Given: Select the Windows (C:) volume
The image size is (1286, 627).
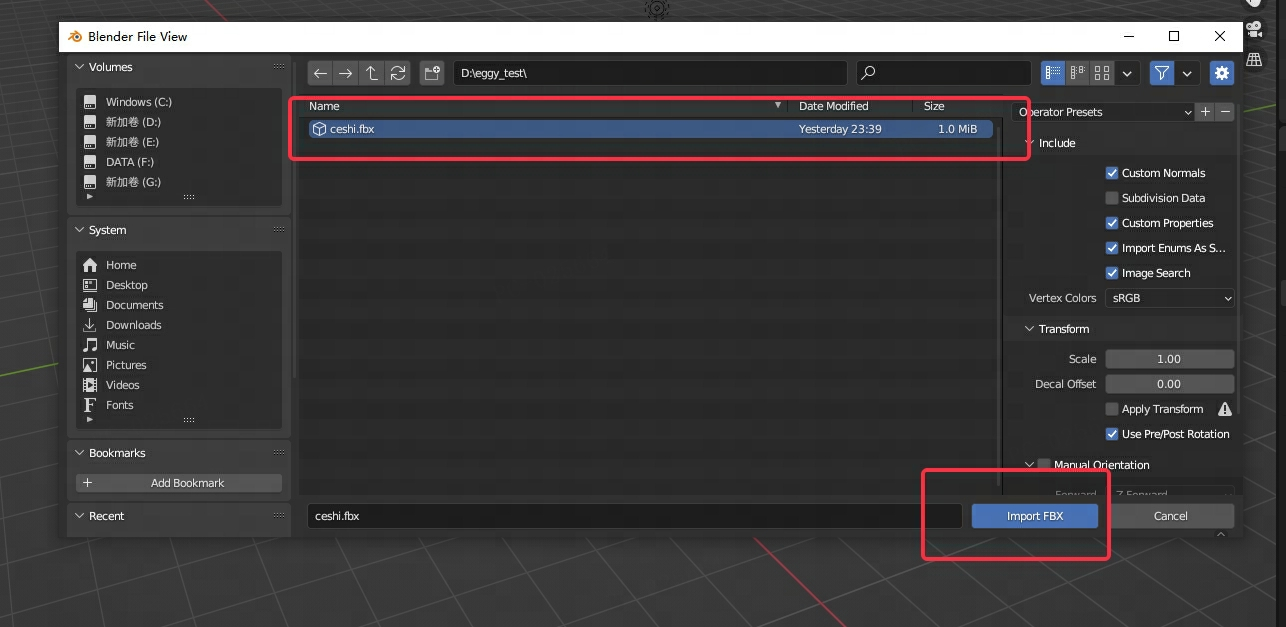Looking at the screenshot, I should pyautogui.click(x=139, y=102).
